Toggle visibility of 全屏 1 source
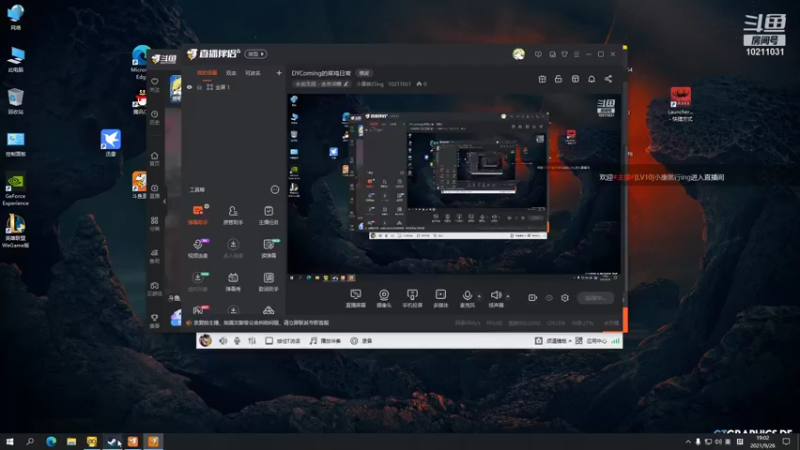The image size is (800, 450). (x=189, y=87)
